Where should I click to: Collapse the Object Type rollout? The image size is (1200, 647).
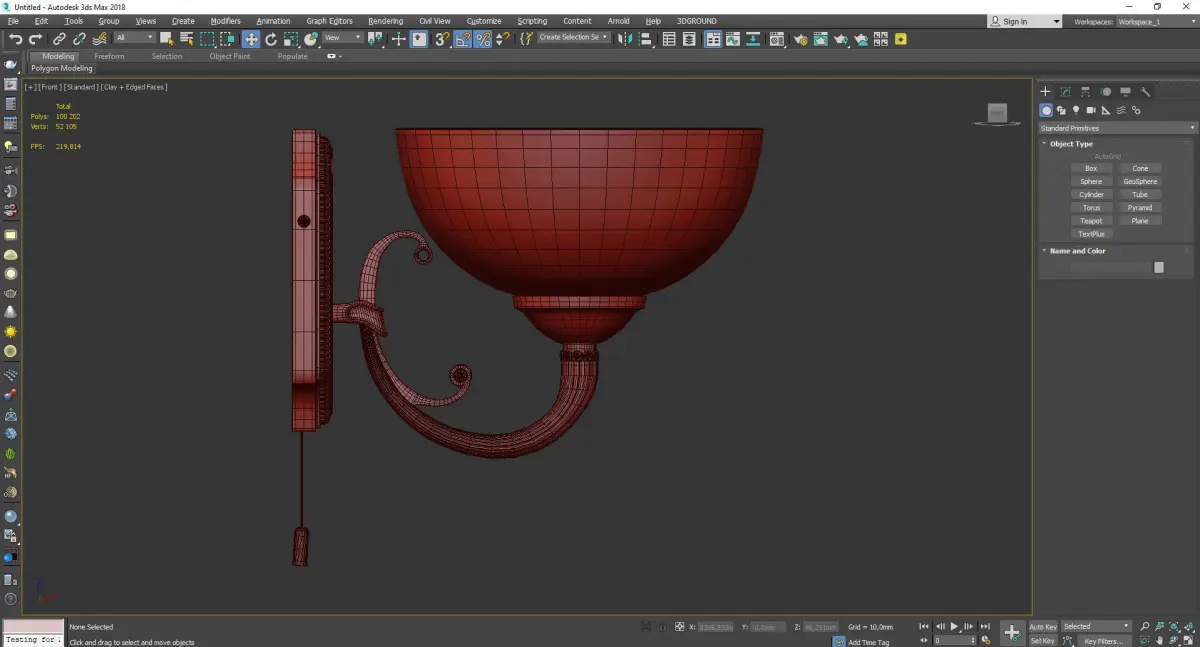pos(1071,144)
